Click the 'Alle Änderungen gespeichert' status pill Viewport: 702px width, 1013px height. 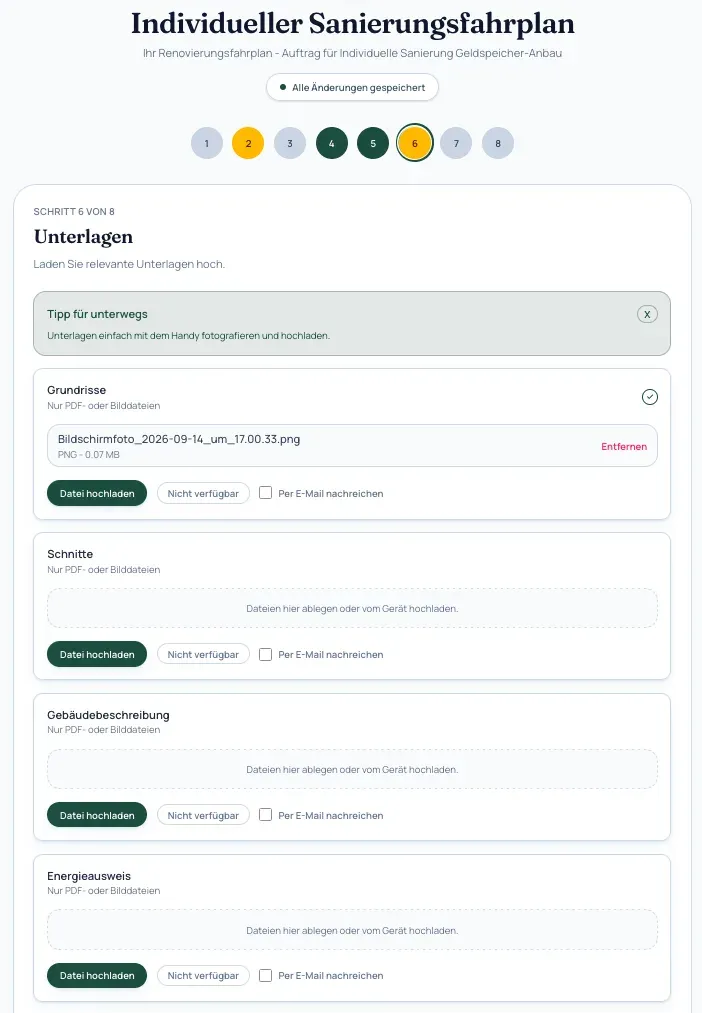(x=353, y=87)
